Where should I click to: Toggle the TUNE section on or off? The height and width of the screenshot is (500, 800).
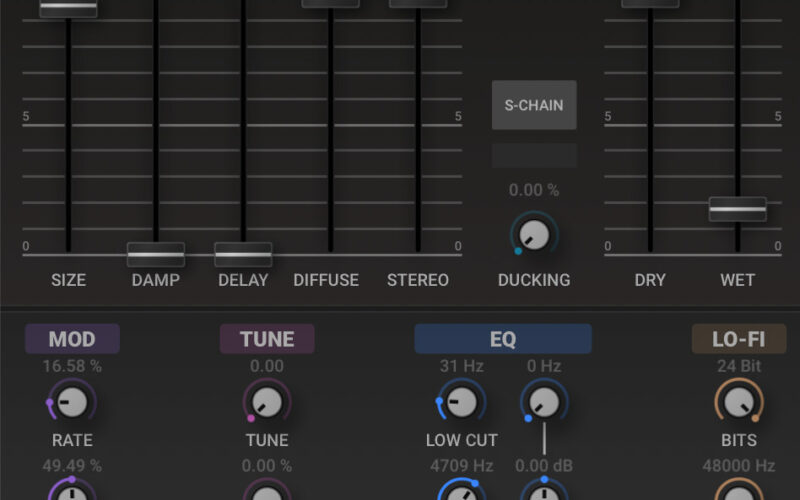coord(267,339)
